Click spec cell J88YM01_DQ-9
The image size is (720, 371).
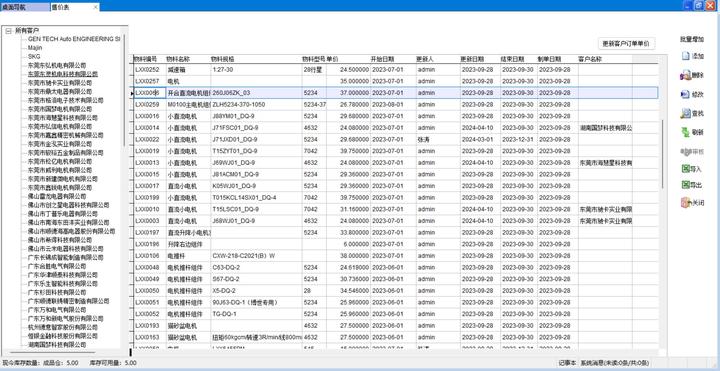point(256,116)
